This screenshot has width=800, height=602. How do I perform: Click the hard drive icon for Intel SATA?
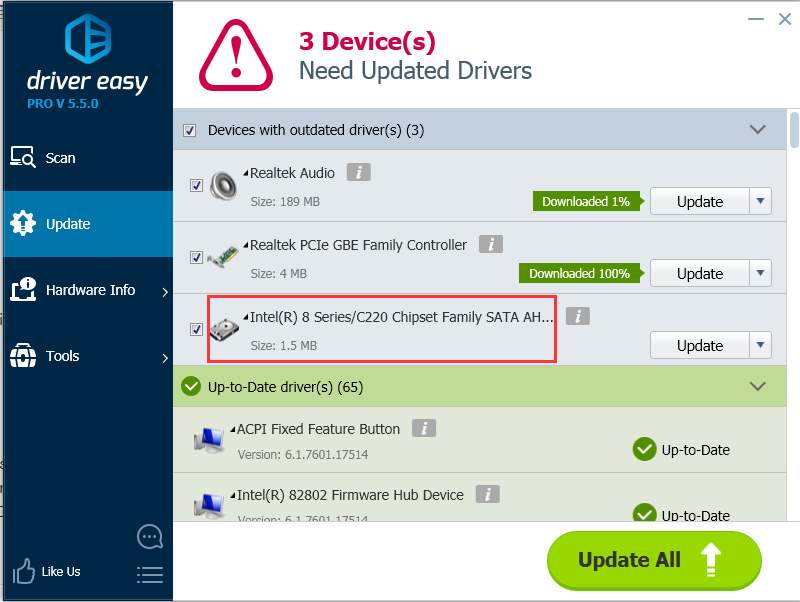click(224, 329)
